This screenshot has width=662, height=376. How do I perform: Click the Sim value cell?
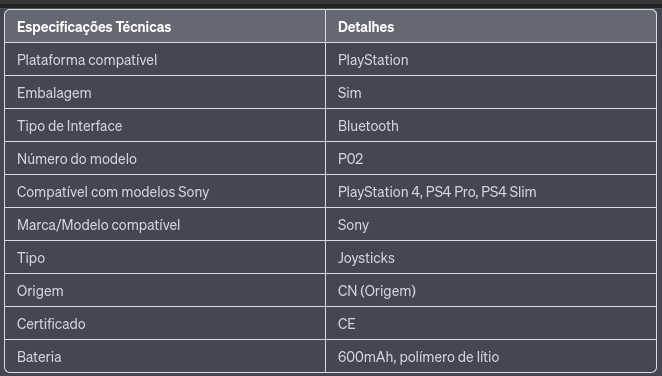click(491, 92)
